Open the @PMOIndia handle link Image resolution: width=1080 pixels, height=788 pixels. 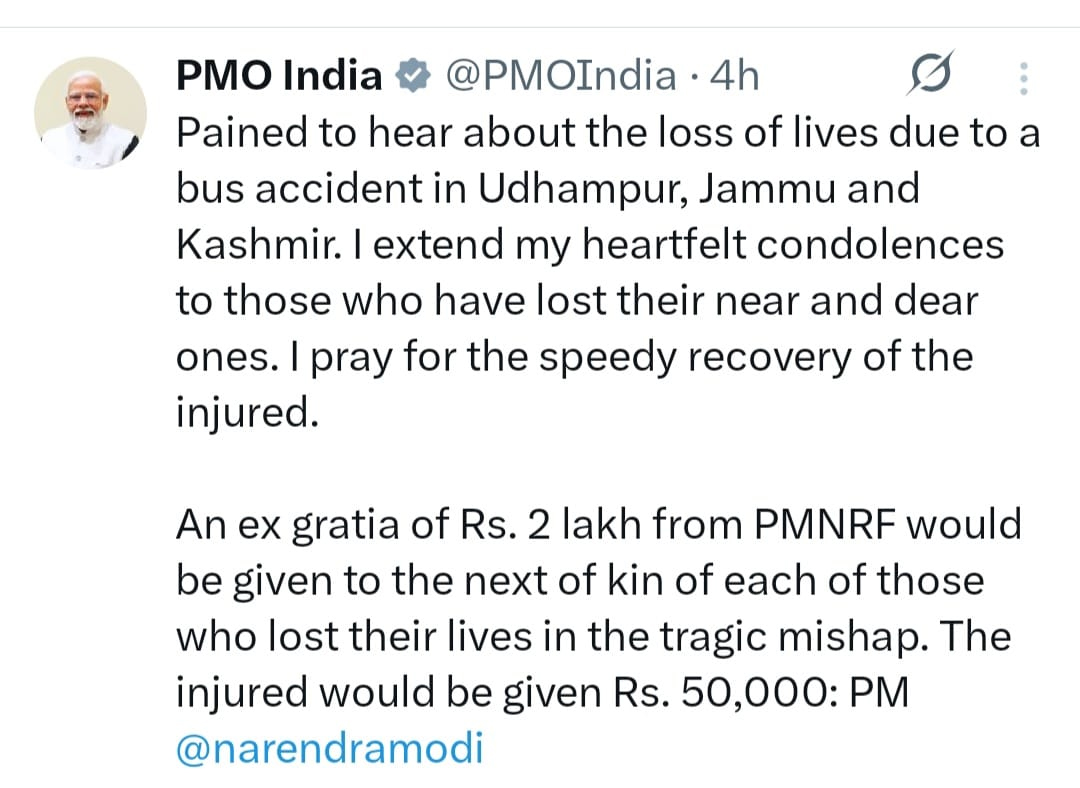559,76
